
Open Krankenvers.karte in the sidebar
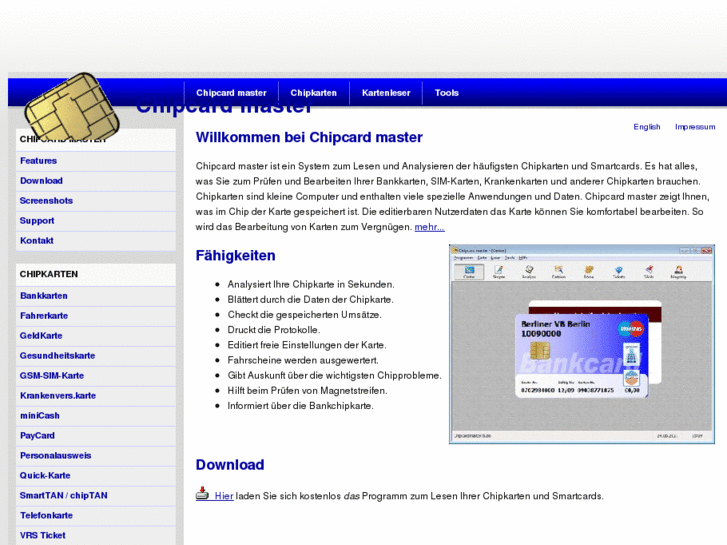[x=96, y=396]
